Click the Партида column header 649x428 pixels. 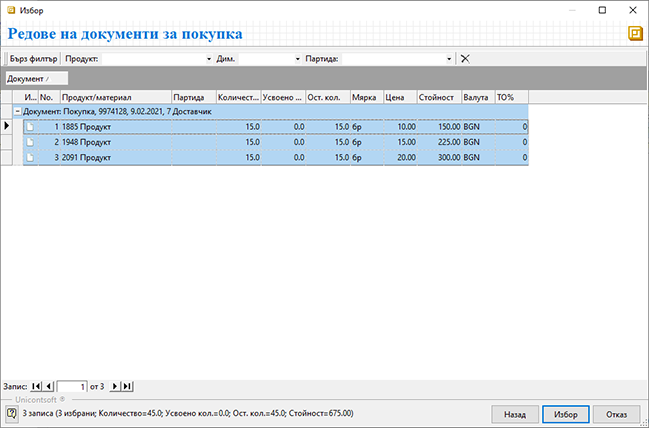pyautogui.click(x=194, y=97)
